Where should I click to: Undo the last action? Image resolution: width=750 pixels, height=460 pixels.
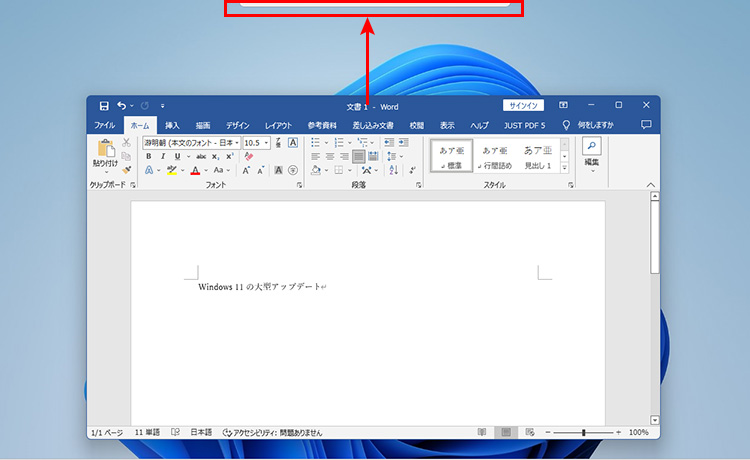pyautogui.click(x=122, y=105)
